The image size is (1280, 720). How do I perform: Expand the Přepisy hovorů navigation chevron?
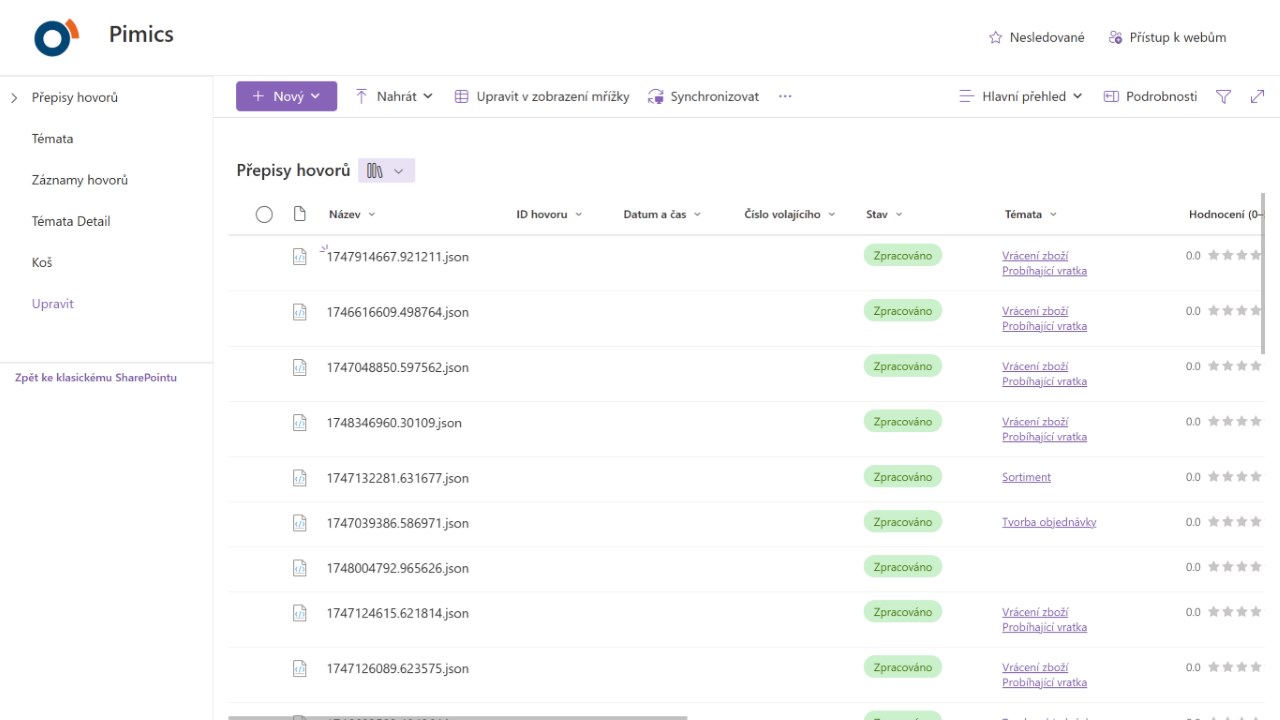(14, 98)
